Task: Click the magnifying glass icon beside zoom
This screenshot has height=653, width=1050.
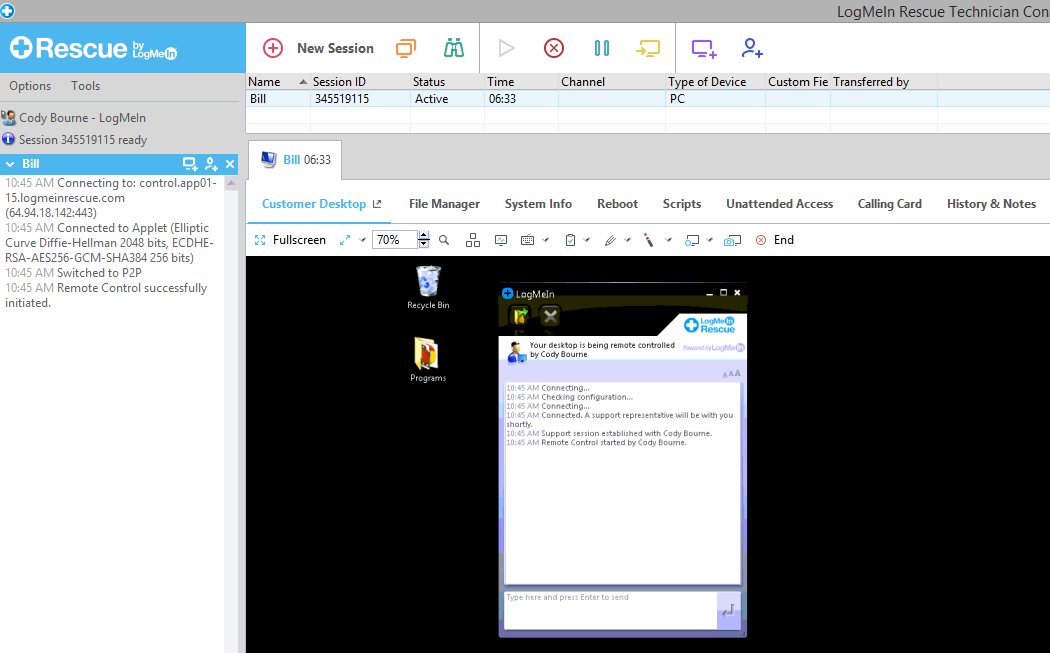Action: (444, 240)
